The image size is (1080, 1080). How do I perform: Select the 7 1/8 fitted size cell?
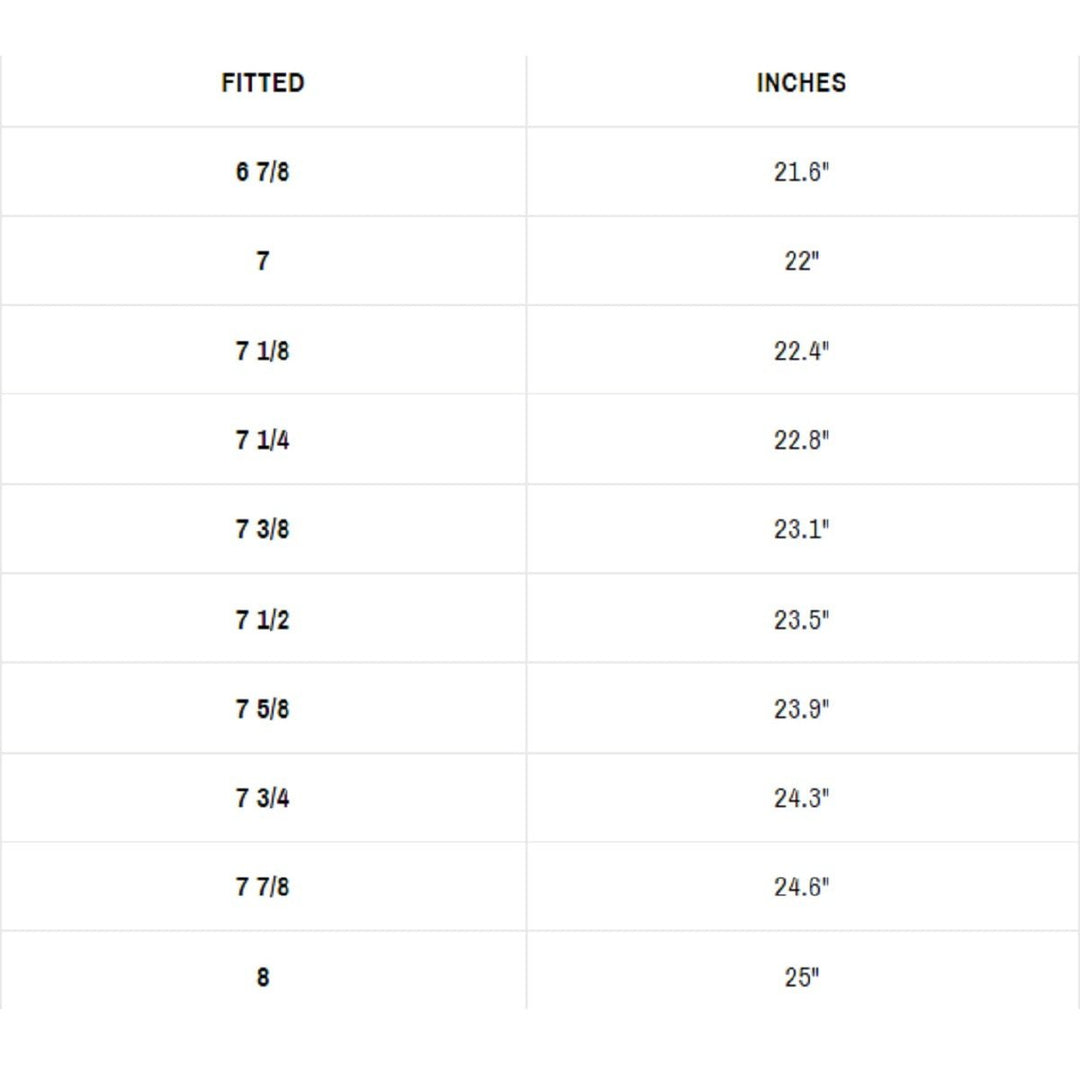[262, 351]
